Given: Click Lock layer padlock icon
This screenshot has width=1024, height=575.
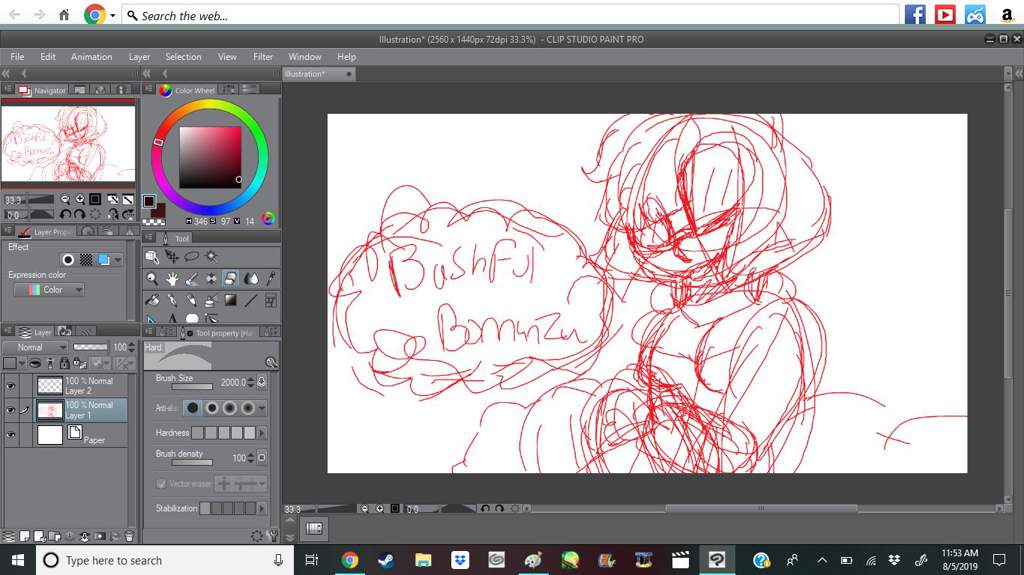Looking at the screenshot, I should [64, 363].
